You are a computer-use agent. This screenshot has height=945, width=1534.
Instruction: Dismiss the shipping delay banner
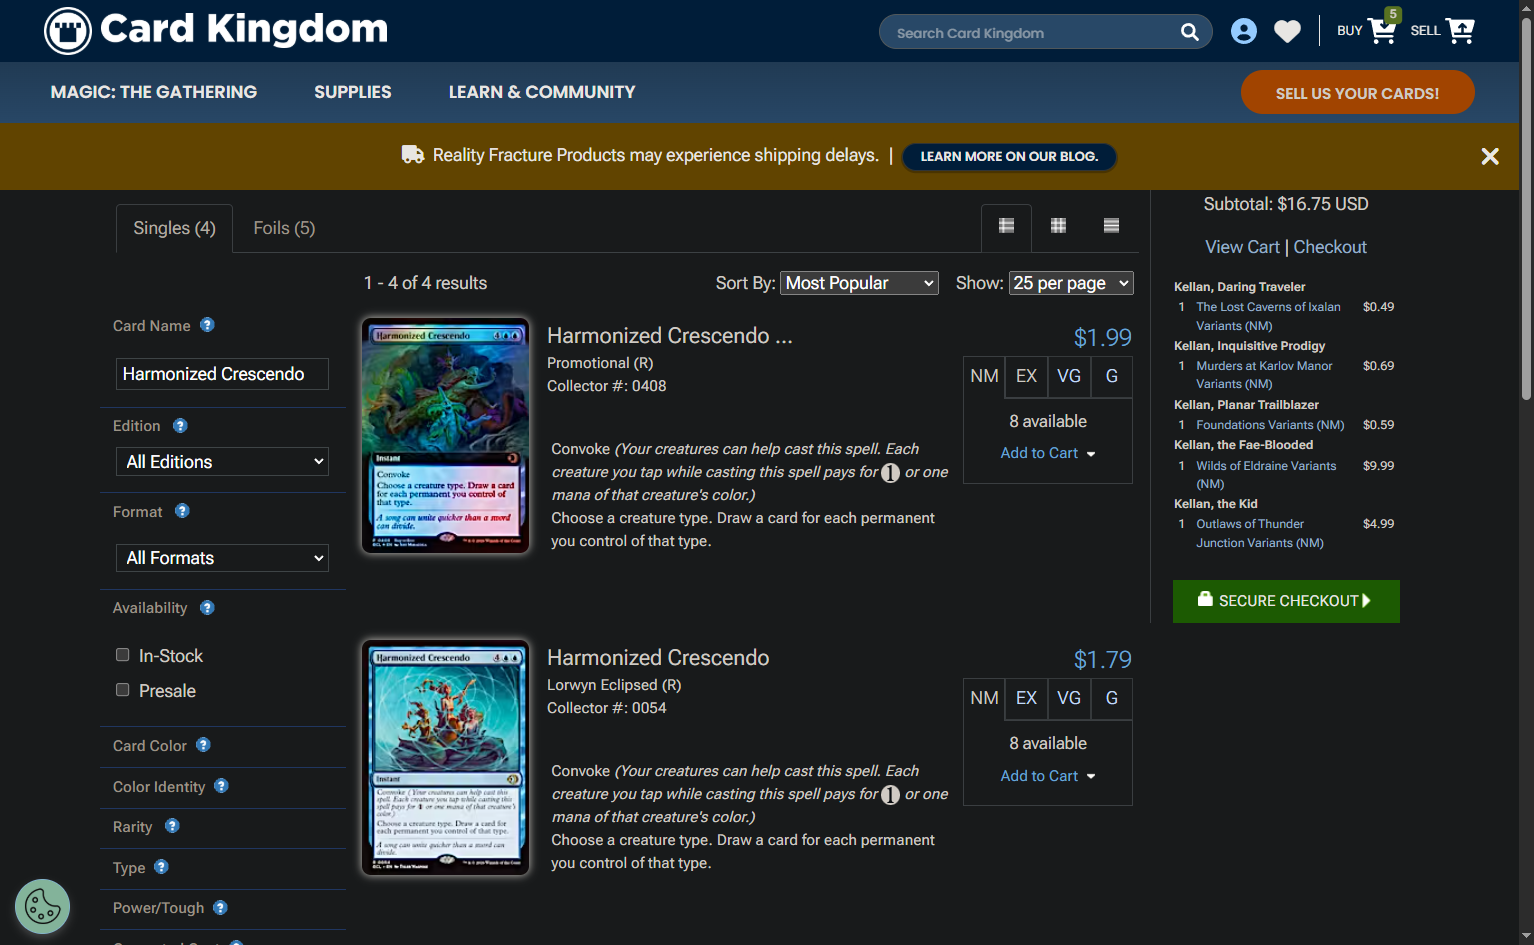[1490, 156]
